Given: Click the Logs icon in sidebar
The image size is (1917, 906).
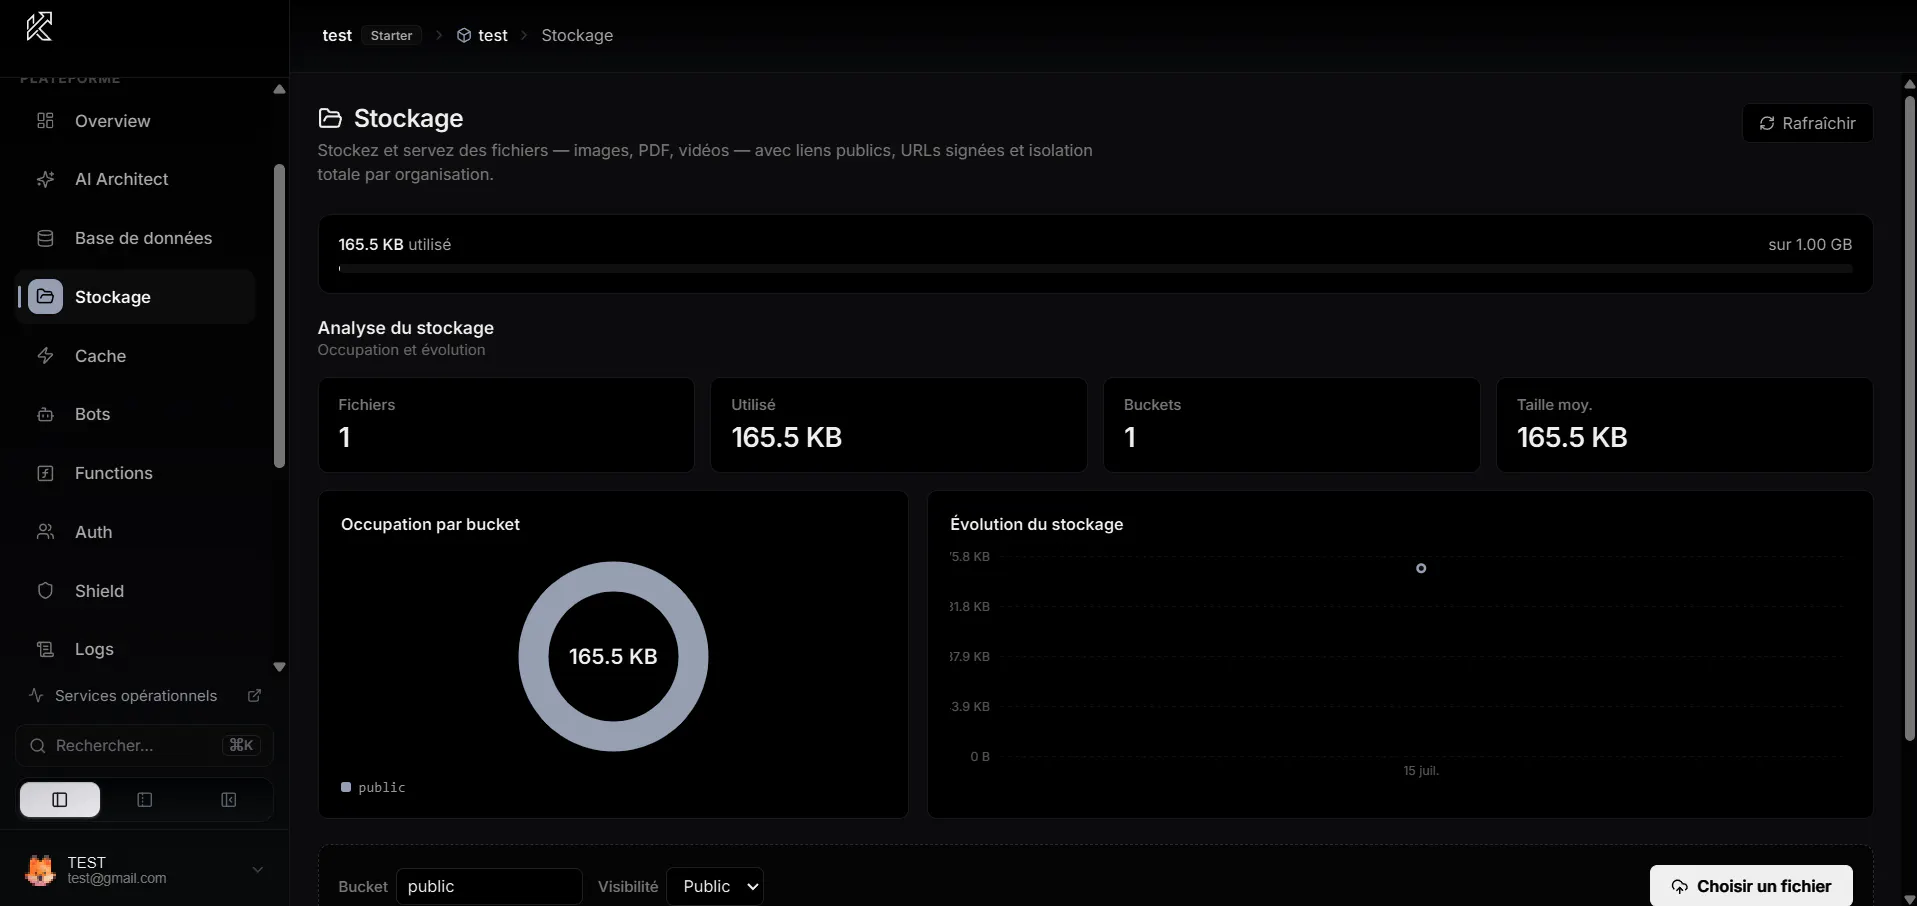Looking at the screenshot, I should tap(45, 649).
